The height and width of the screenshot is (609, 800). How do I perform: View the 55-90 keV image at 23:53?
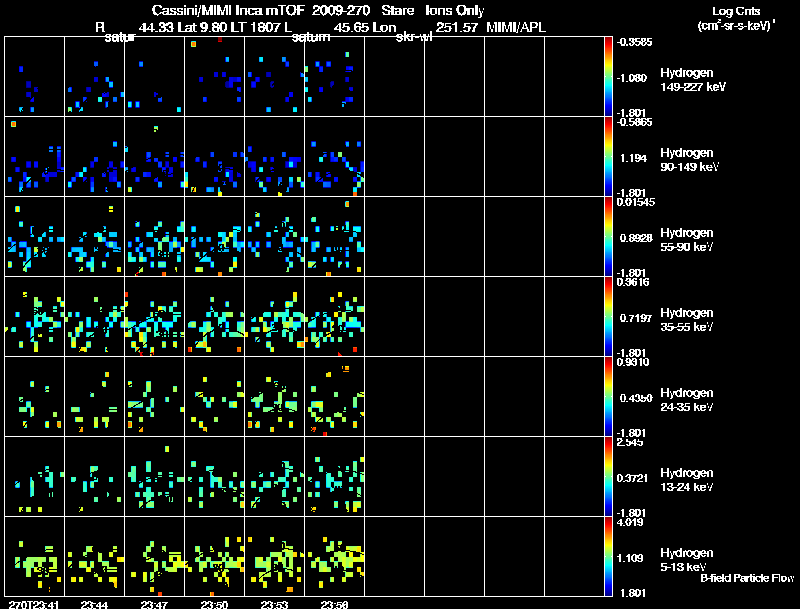pos(274,237)
